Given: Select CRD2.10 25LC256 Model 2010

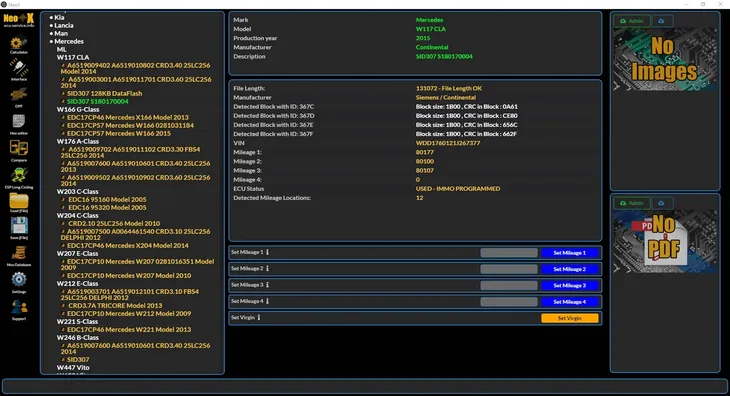Looking at the screenshot, I should [114, 223].
